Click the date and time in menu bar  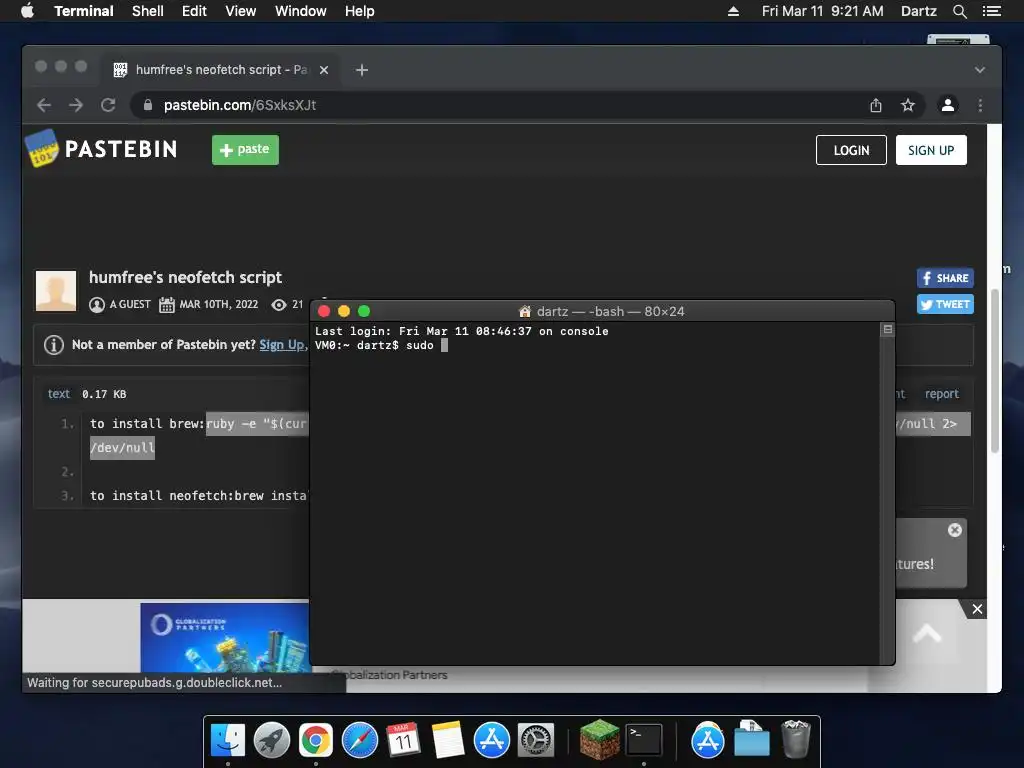pos(822,11)
